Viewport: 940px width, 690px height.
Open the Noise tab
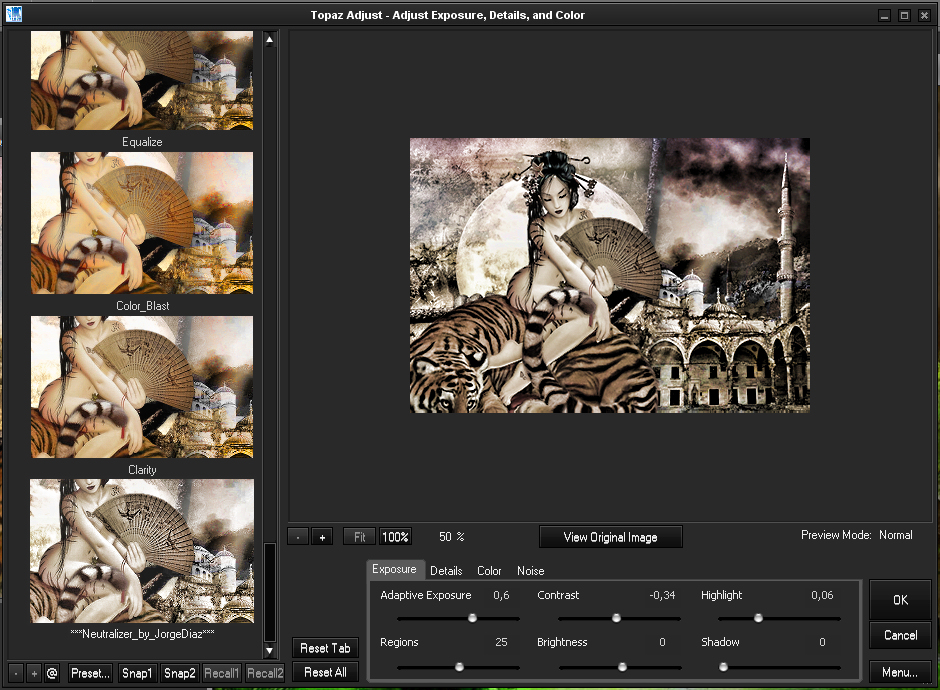pyautogui.click(x=531, y=571)
